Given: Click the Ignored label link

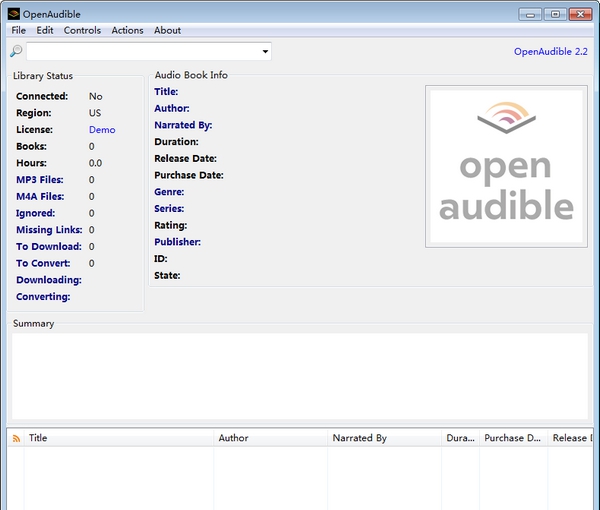Looking at the screenshot, I should point(36,213).
